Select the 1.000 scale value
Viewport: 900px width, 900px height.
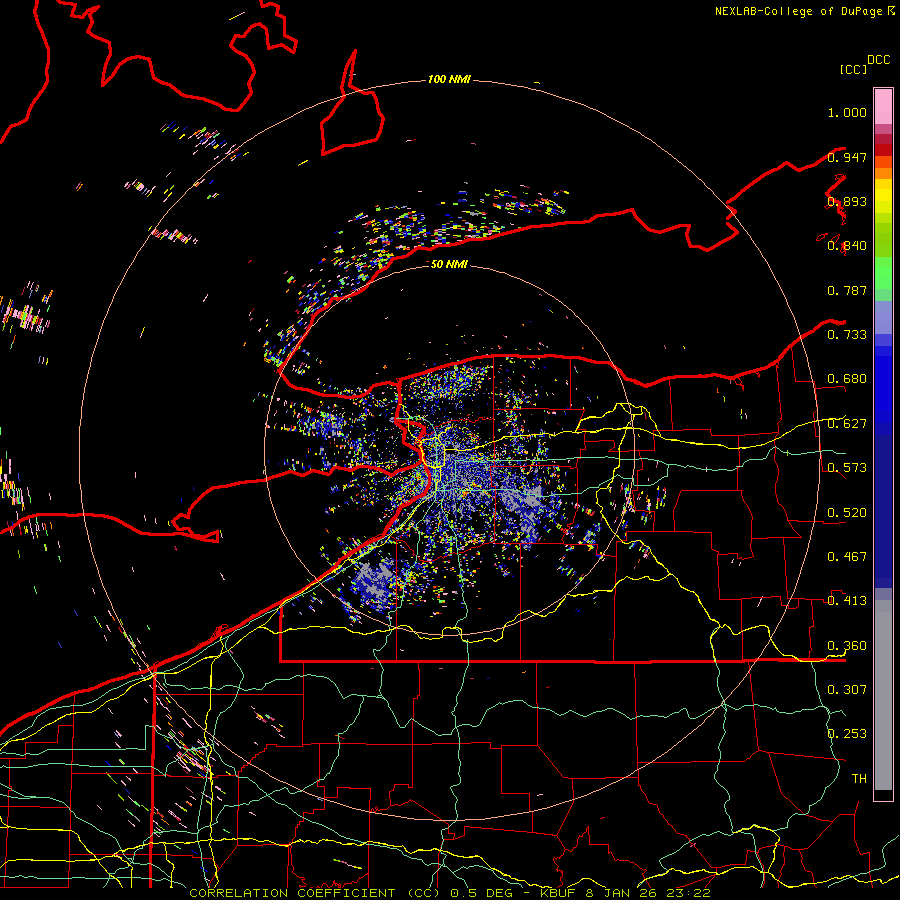tap(847, 112)
